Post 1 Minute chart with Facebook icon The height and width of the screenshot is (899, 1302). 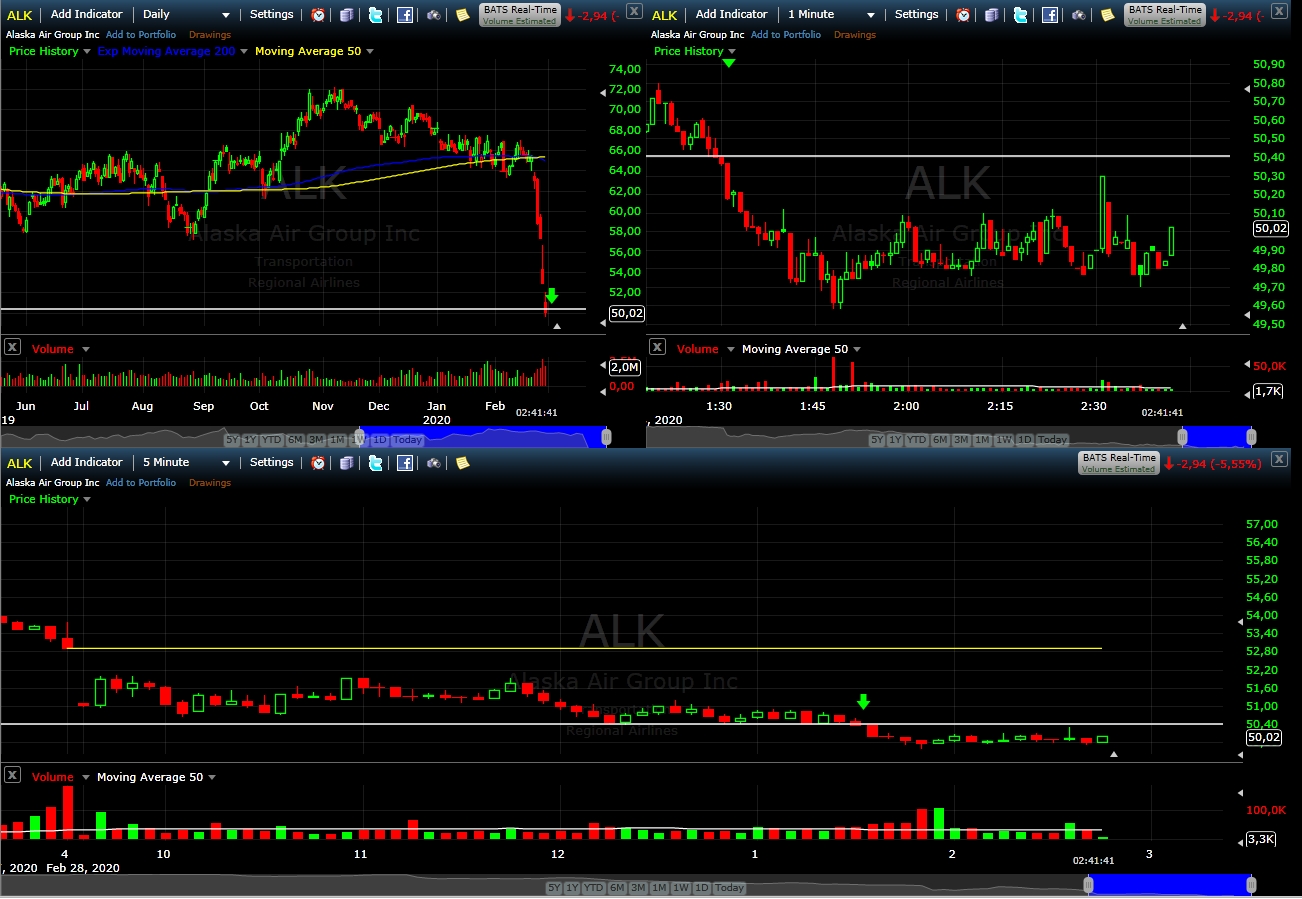coord(1050,15)
